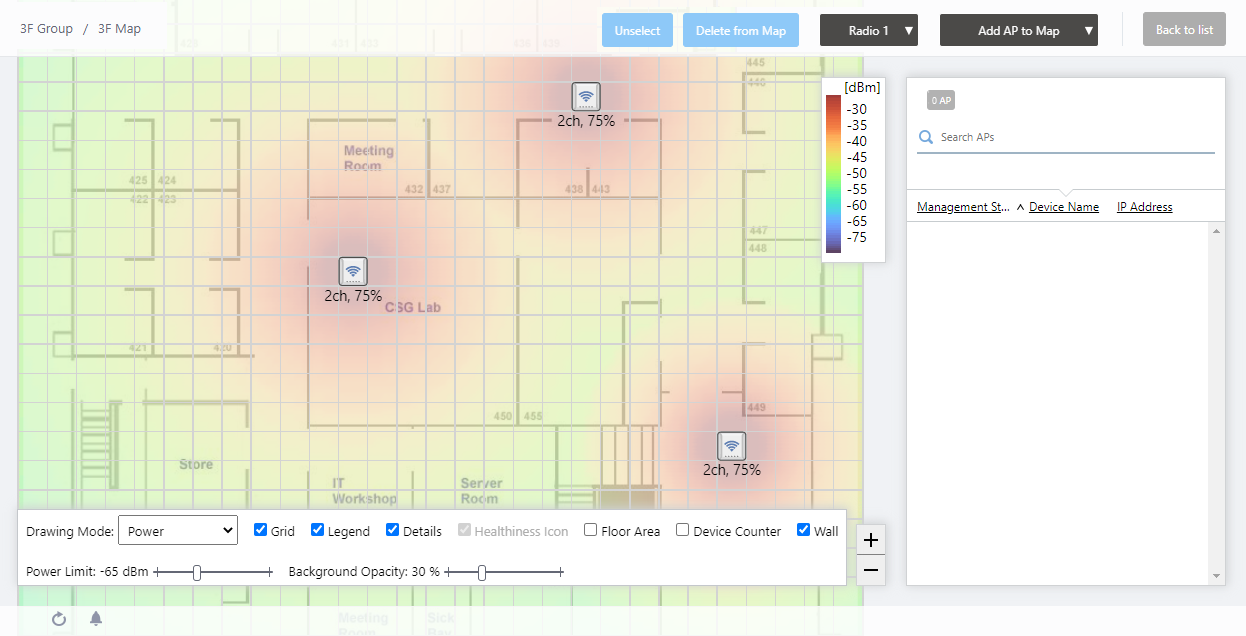Click the zoom out minus button
The width and height of the screenshot is (1246, 636).
pyautogui.click(x=871, y=570)
